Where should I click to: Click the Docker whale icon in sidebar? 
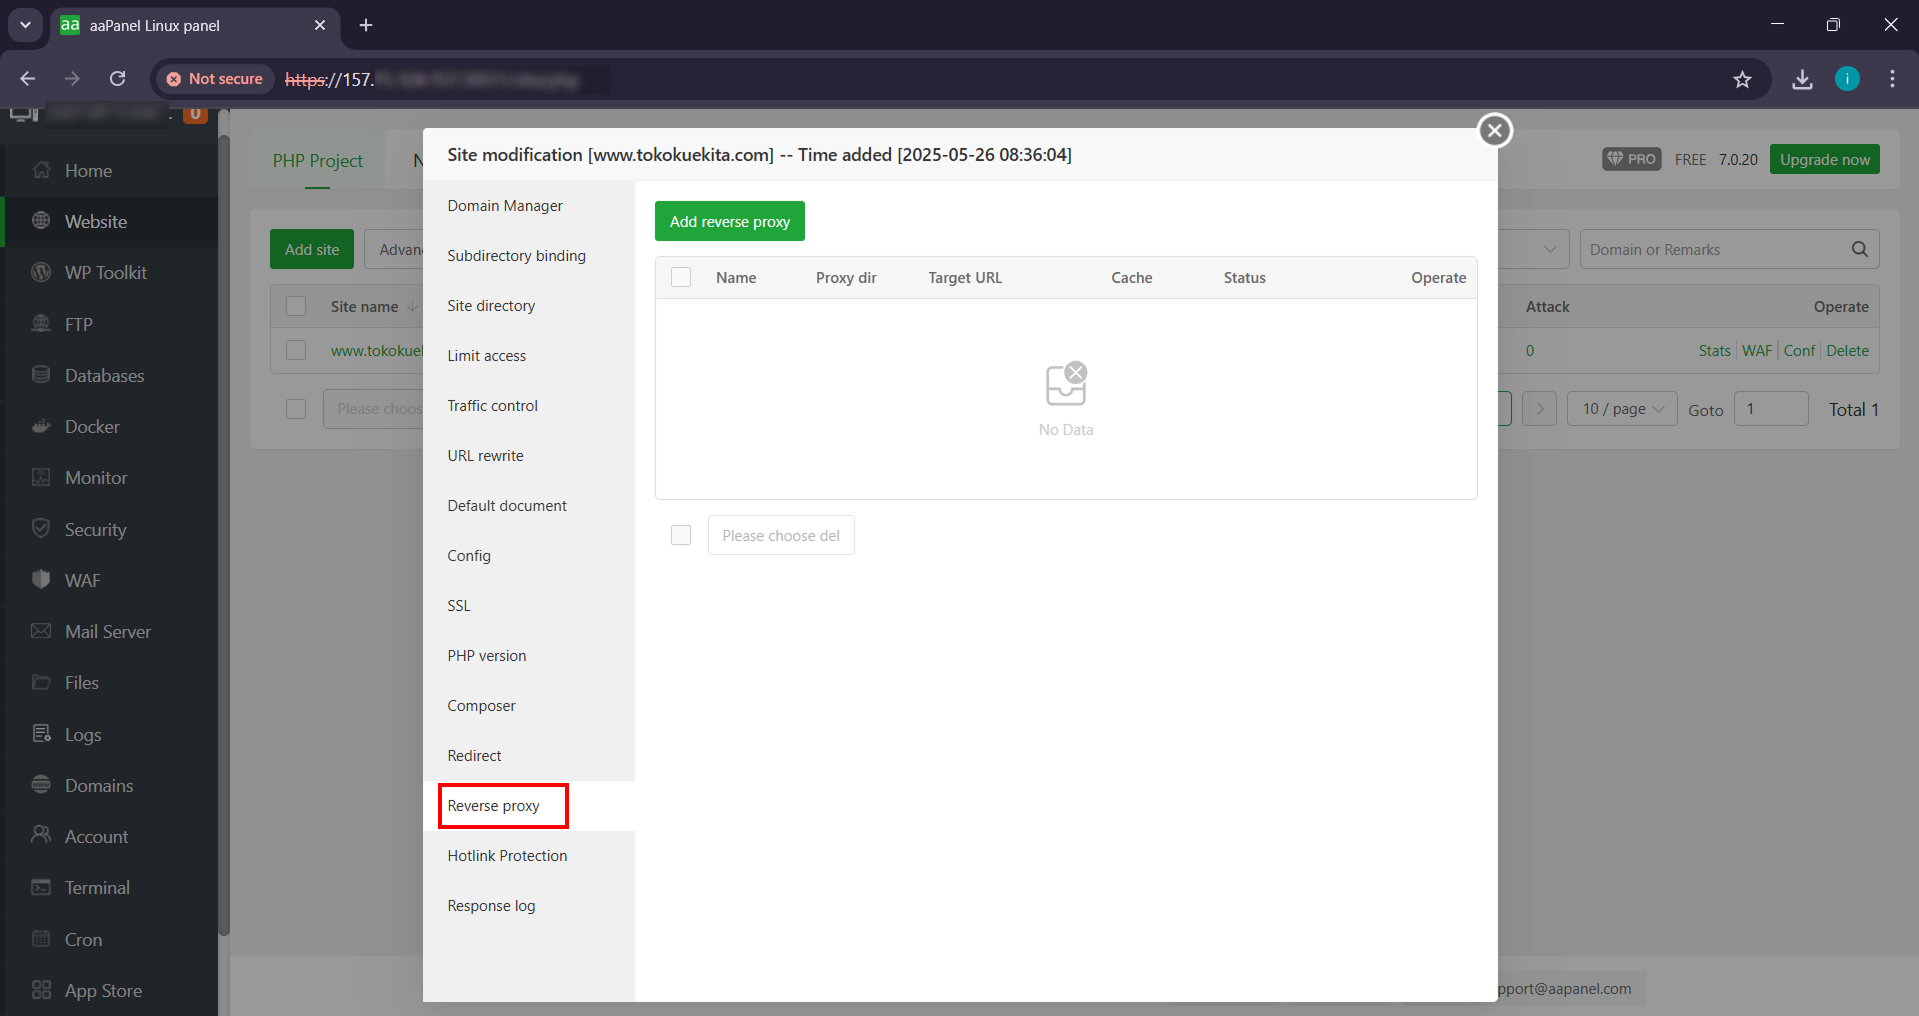coord(41,427)
